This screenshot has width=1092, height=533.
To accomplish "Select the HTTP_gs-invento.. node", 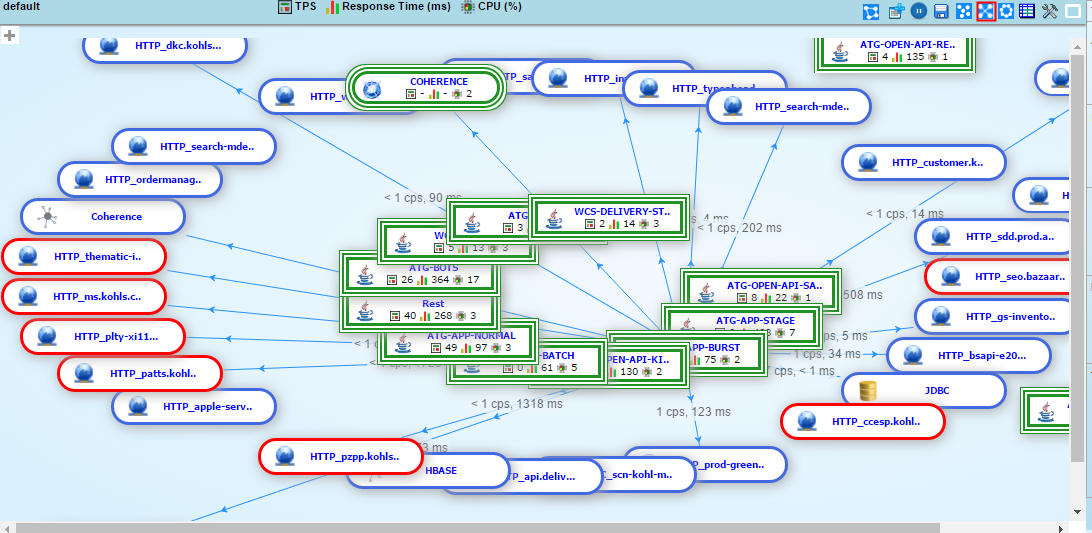I will pos(994,316).
